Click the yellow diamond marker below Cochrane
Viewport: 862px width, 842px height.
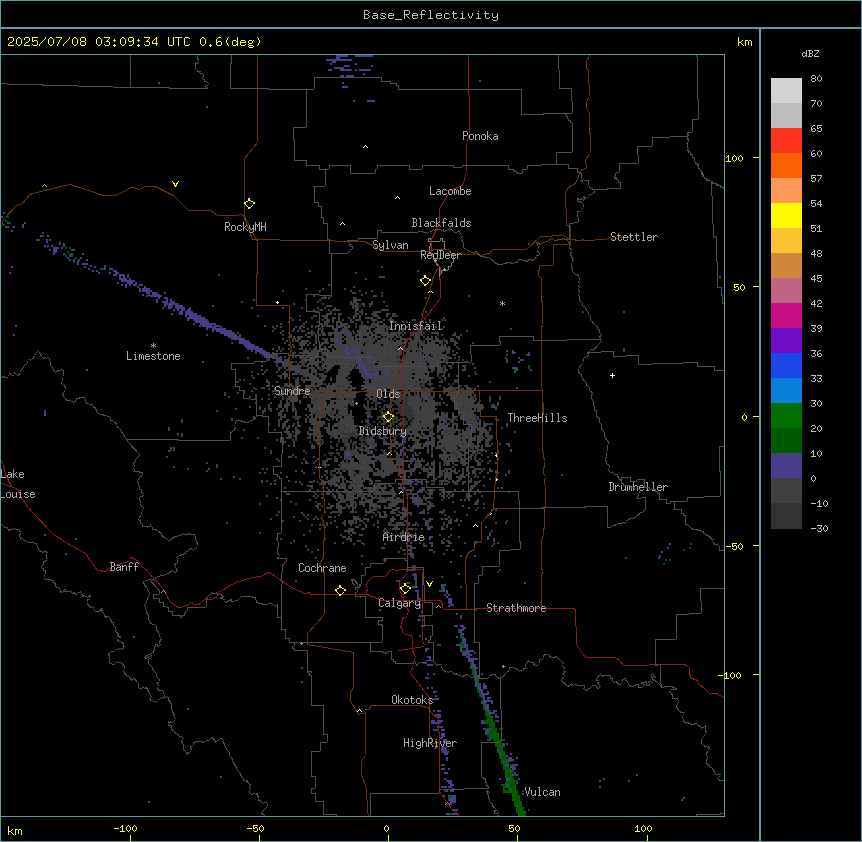[x=340, y=590]
